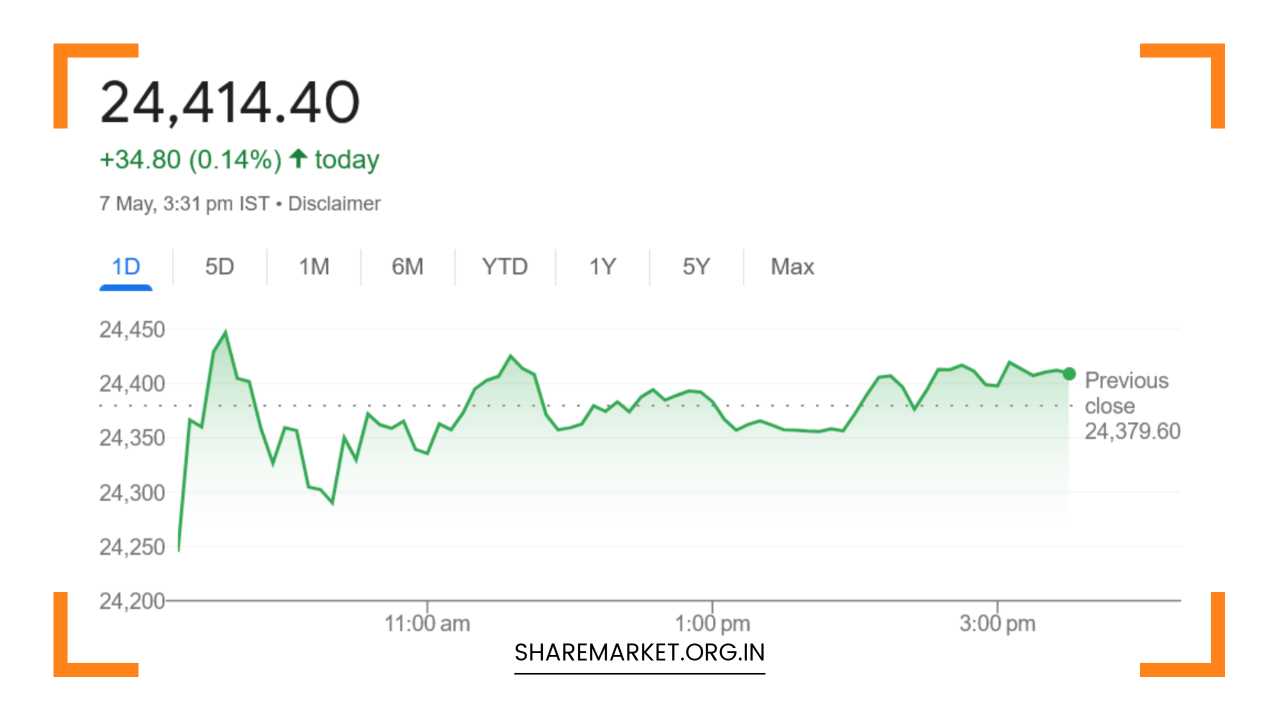Select the YTD range tab
Screen dimensions: 1280x720
[504, 267]
